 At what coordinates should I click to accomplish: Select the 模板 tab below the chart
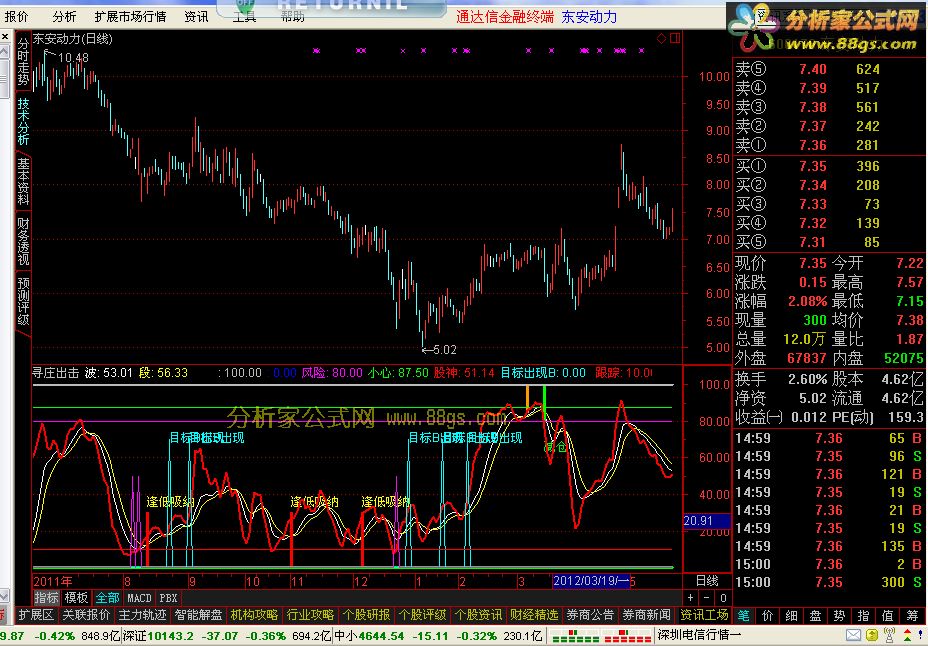(76, 598)
